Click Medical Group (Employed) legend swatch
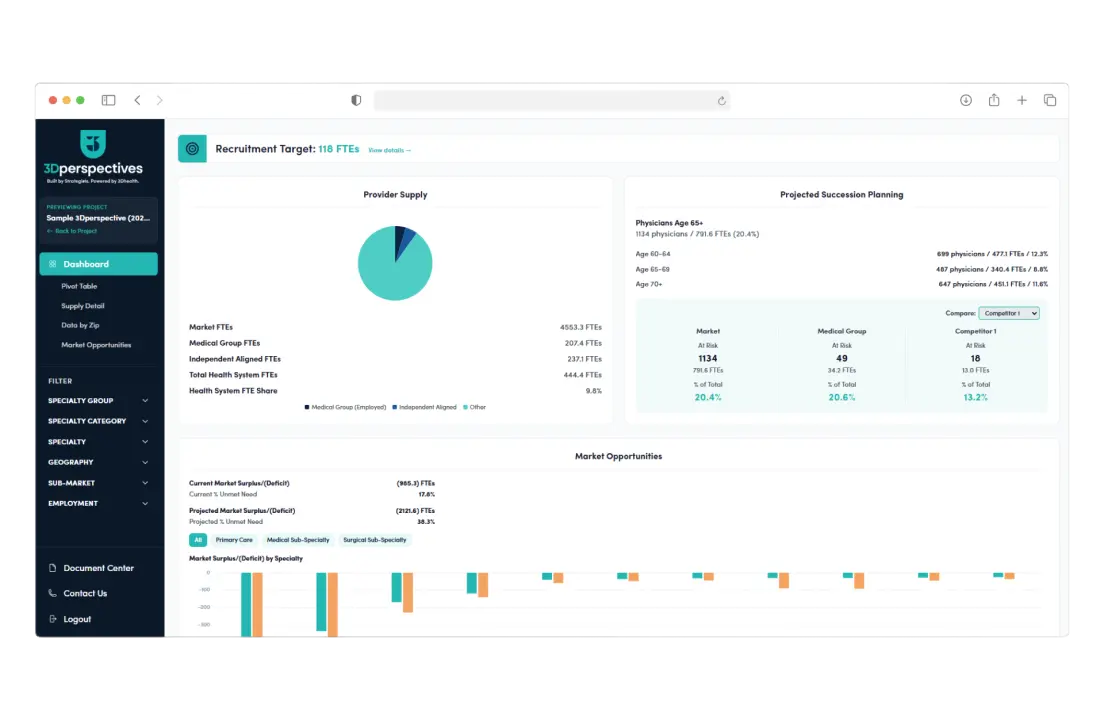This screenshot has height=720, width=1104. click(307, 407)
